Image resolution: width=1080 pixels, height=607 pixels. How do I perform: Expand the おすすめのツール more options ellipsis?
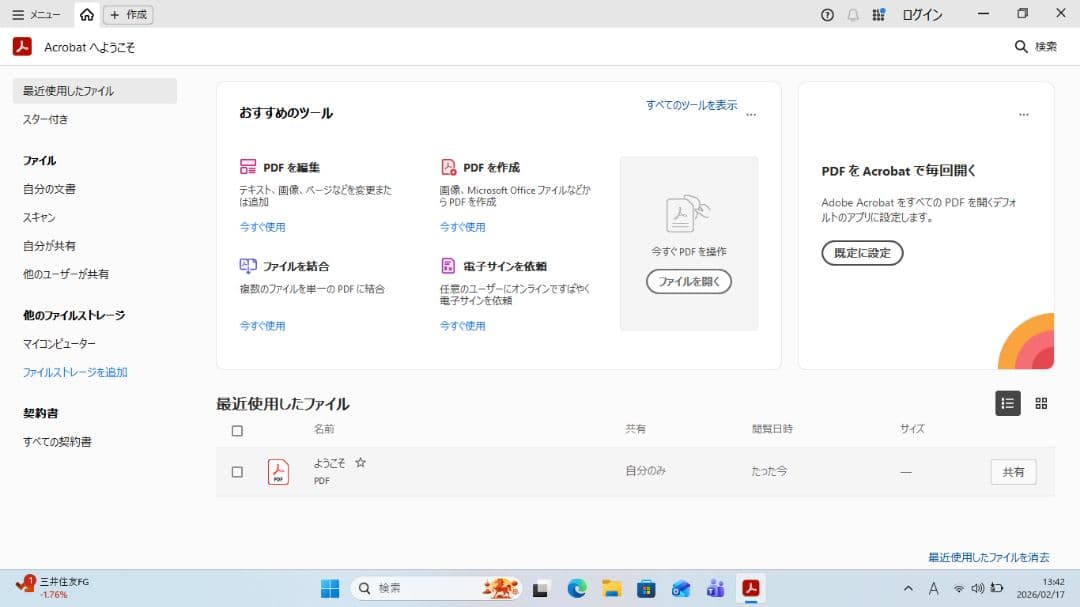tap(751, 115)
